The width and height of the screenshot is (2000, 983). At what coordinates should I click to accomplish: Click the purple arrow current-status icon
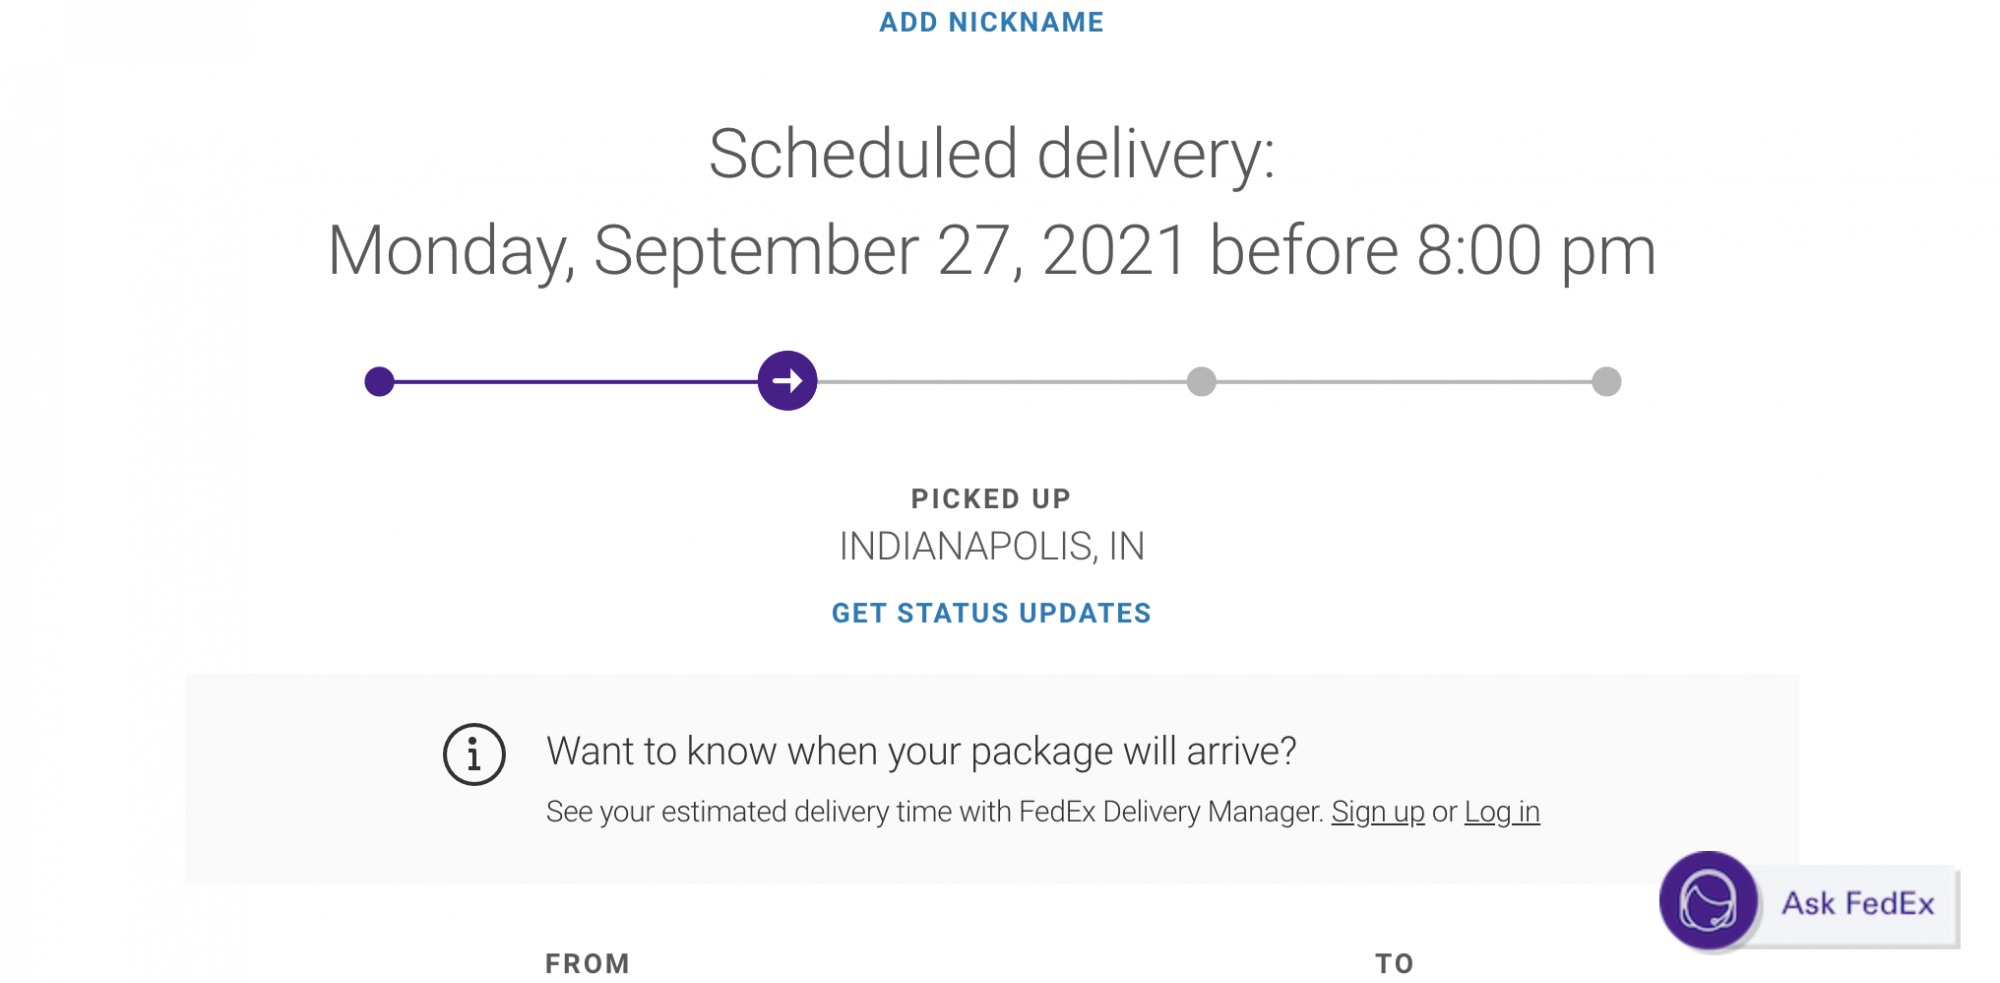point(787,381)
